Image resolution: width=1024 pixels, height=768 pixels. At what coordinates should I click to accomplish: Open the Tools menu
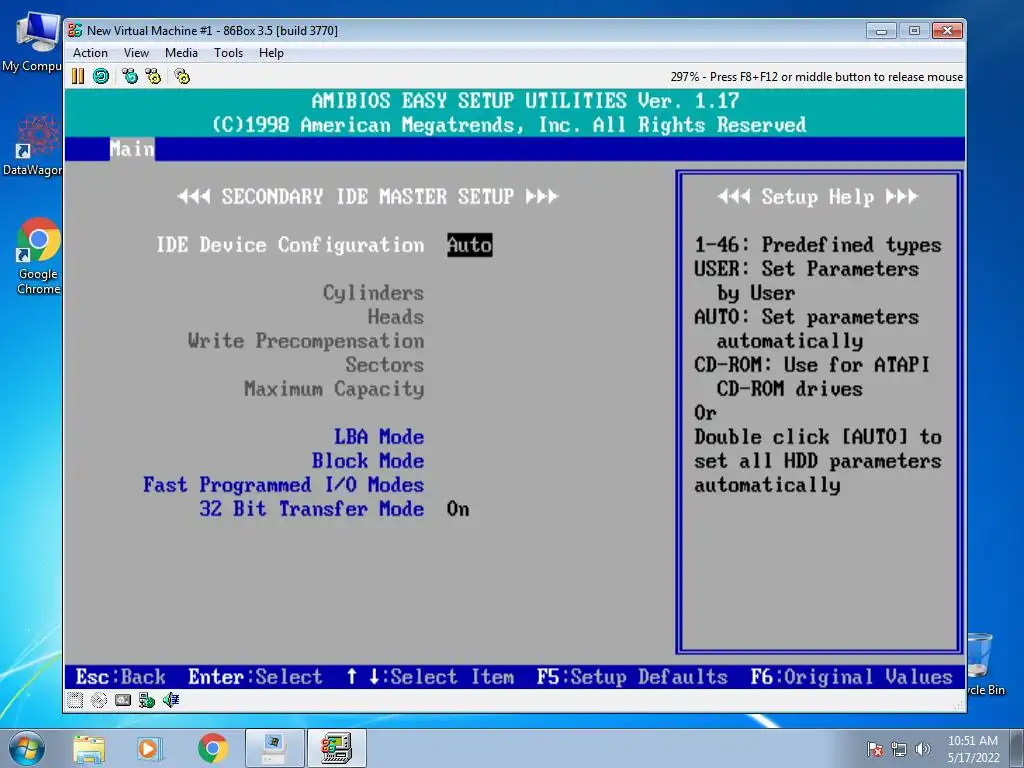(x=229, y=53)
